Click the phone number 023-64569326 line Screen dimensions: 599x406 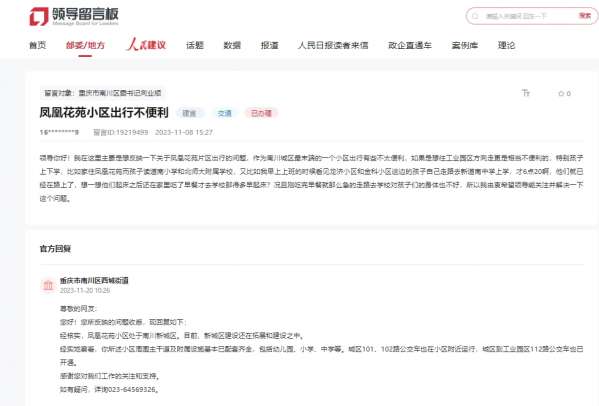[x=109, y=390]
